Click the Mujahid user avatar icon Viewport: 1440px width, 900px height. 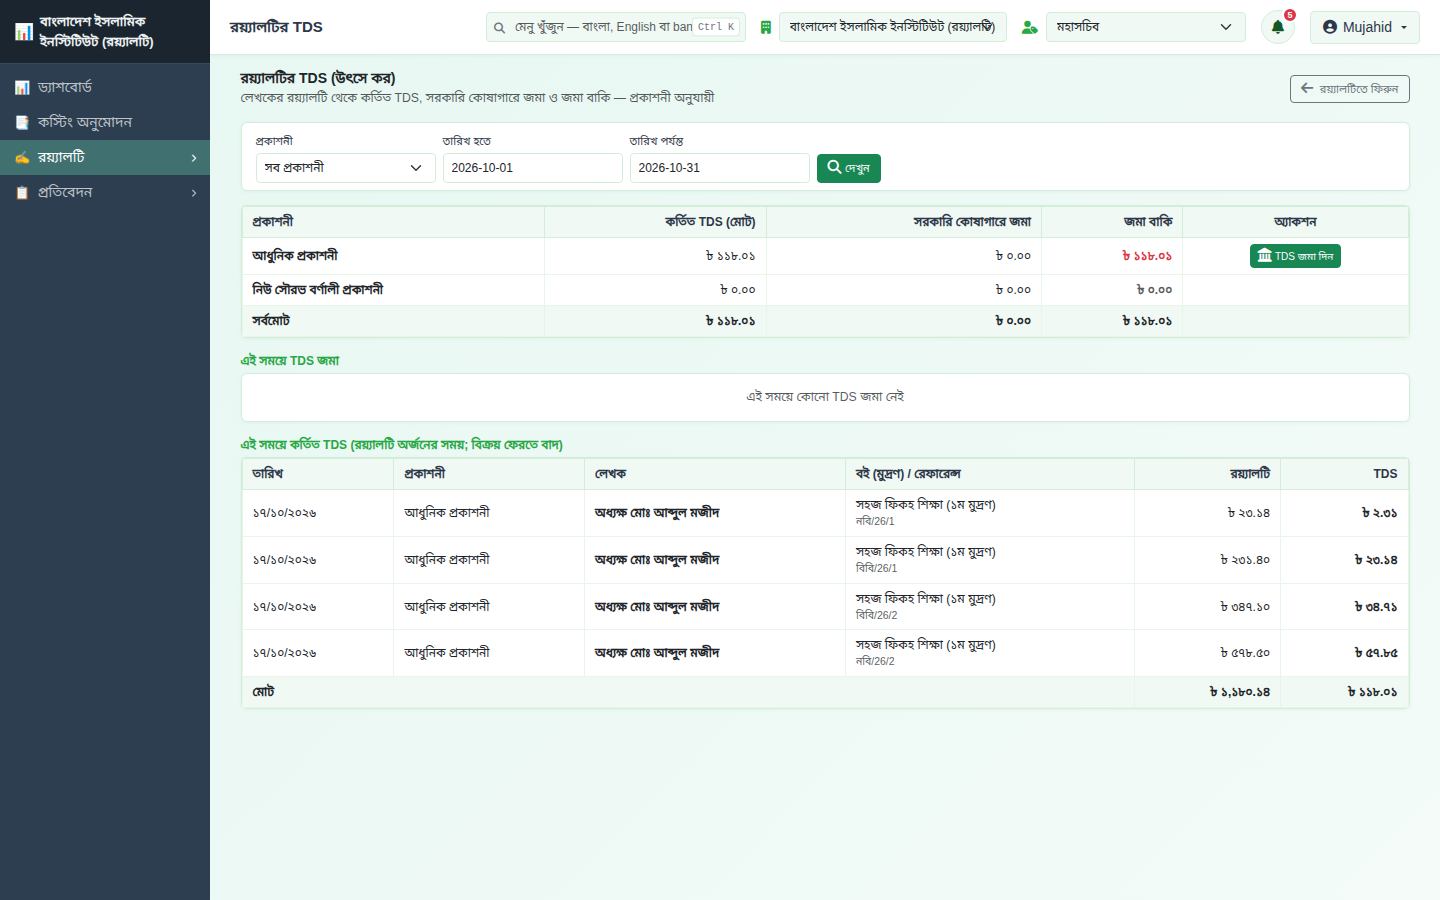point(1330,27)
